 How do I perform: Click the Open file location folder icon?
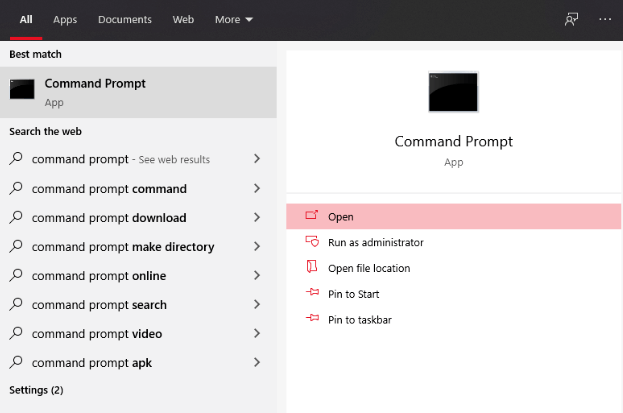click(310, 268)
